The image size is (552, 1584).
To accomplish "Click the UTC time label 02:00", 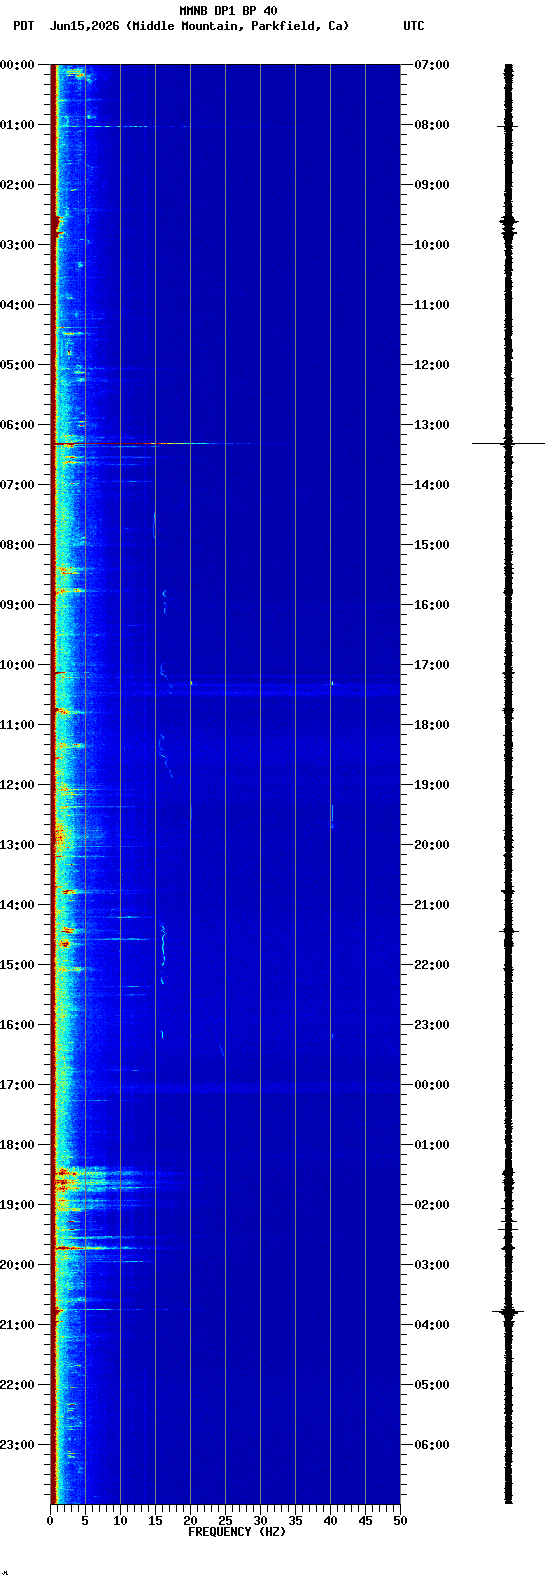I will [x=432, y=1205].
